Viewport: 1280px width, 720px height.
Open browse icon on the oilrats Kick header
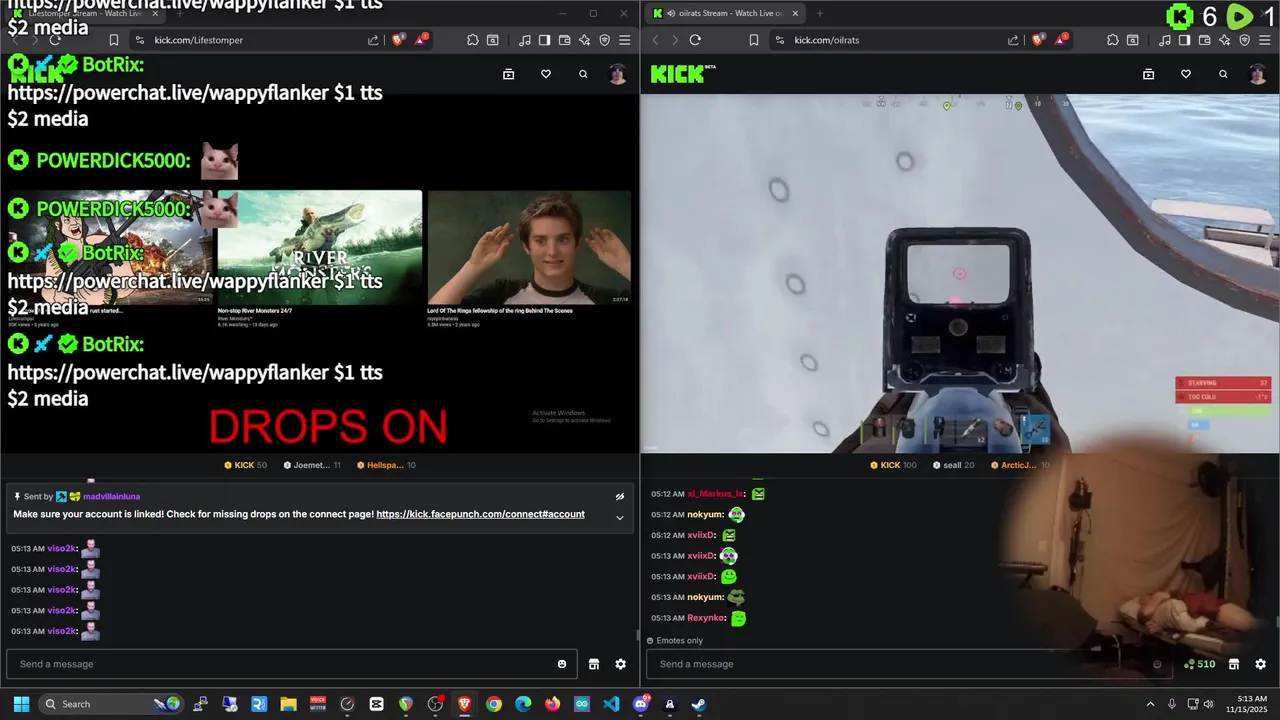tap(1148, 74)
